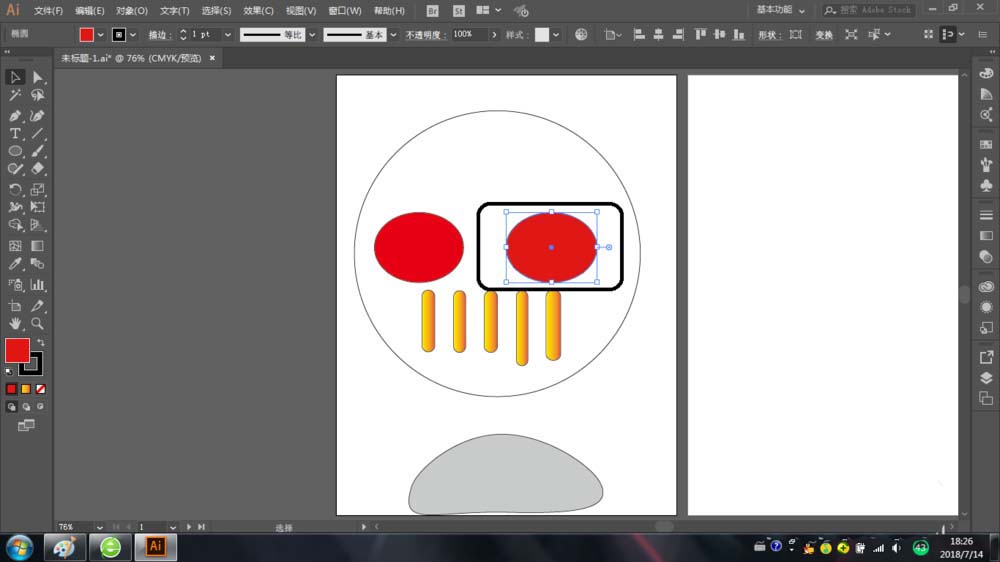1000x562 pixels.
Task: Select the Type tool
Action: [15, 133]
